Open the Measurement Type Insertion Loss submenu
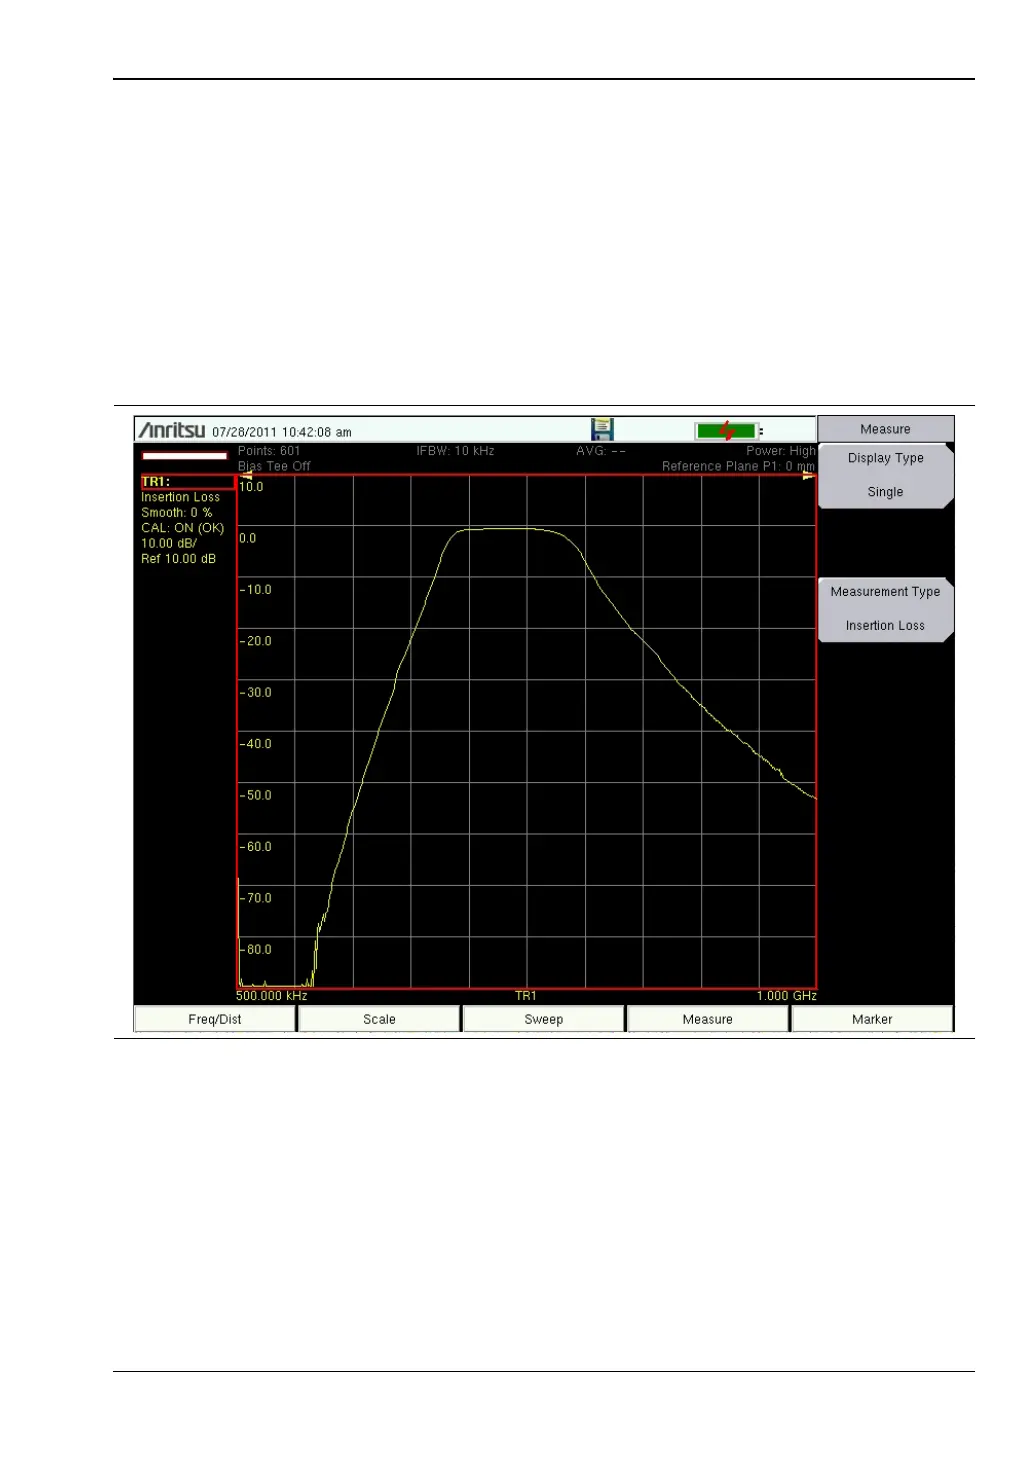Image resolution: width=1032 pixels, height=1457 pixels. tap(885, 609)
